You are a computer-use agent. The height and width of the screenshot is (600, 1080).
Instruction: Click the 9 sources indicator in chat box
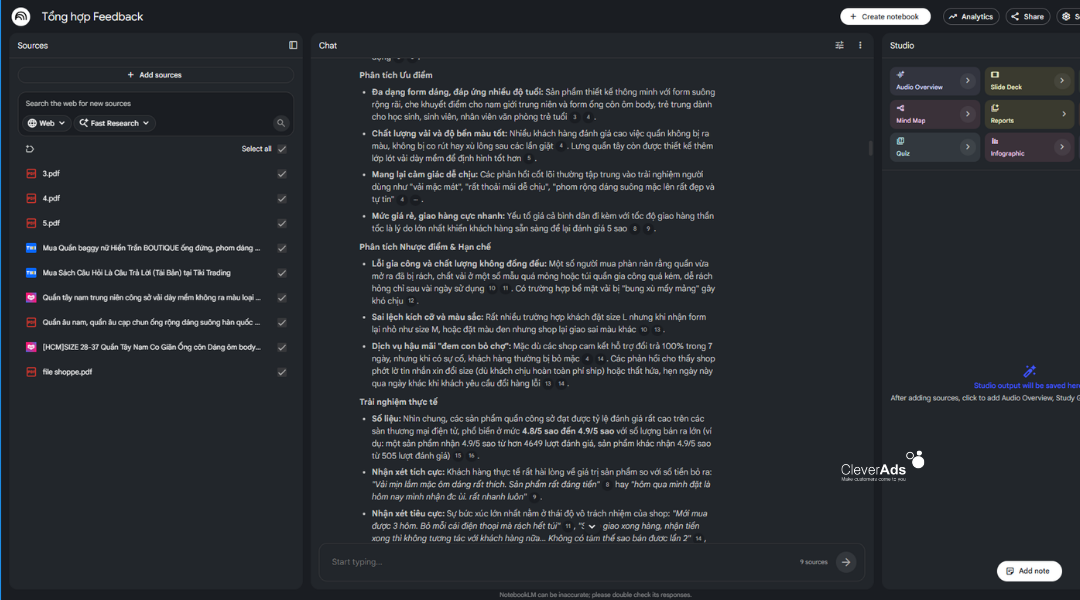click(813, 562)
